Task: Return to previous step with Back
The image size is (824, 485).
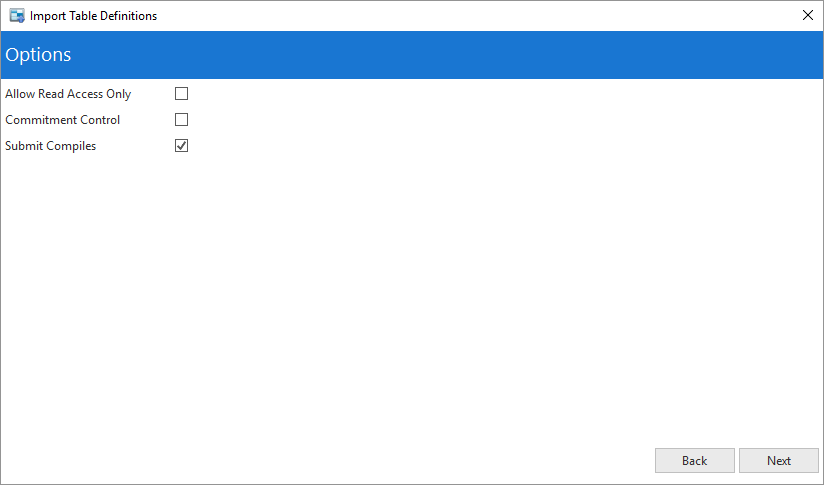Action: [x=695, y=461]
